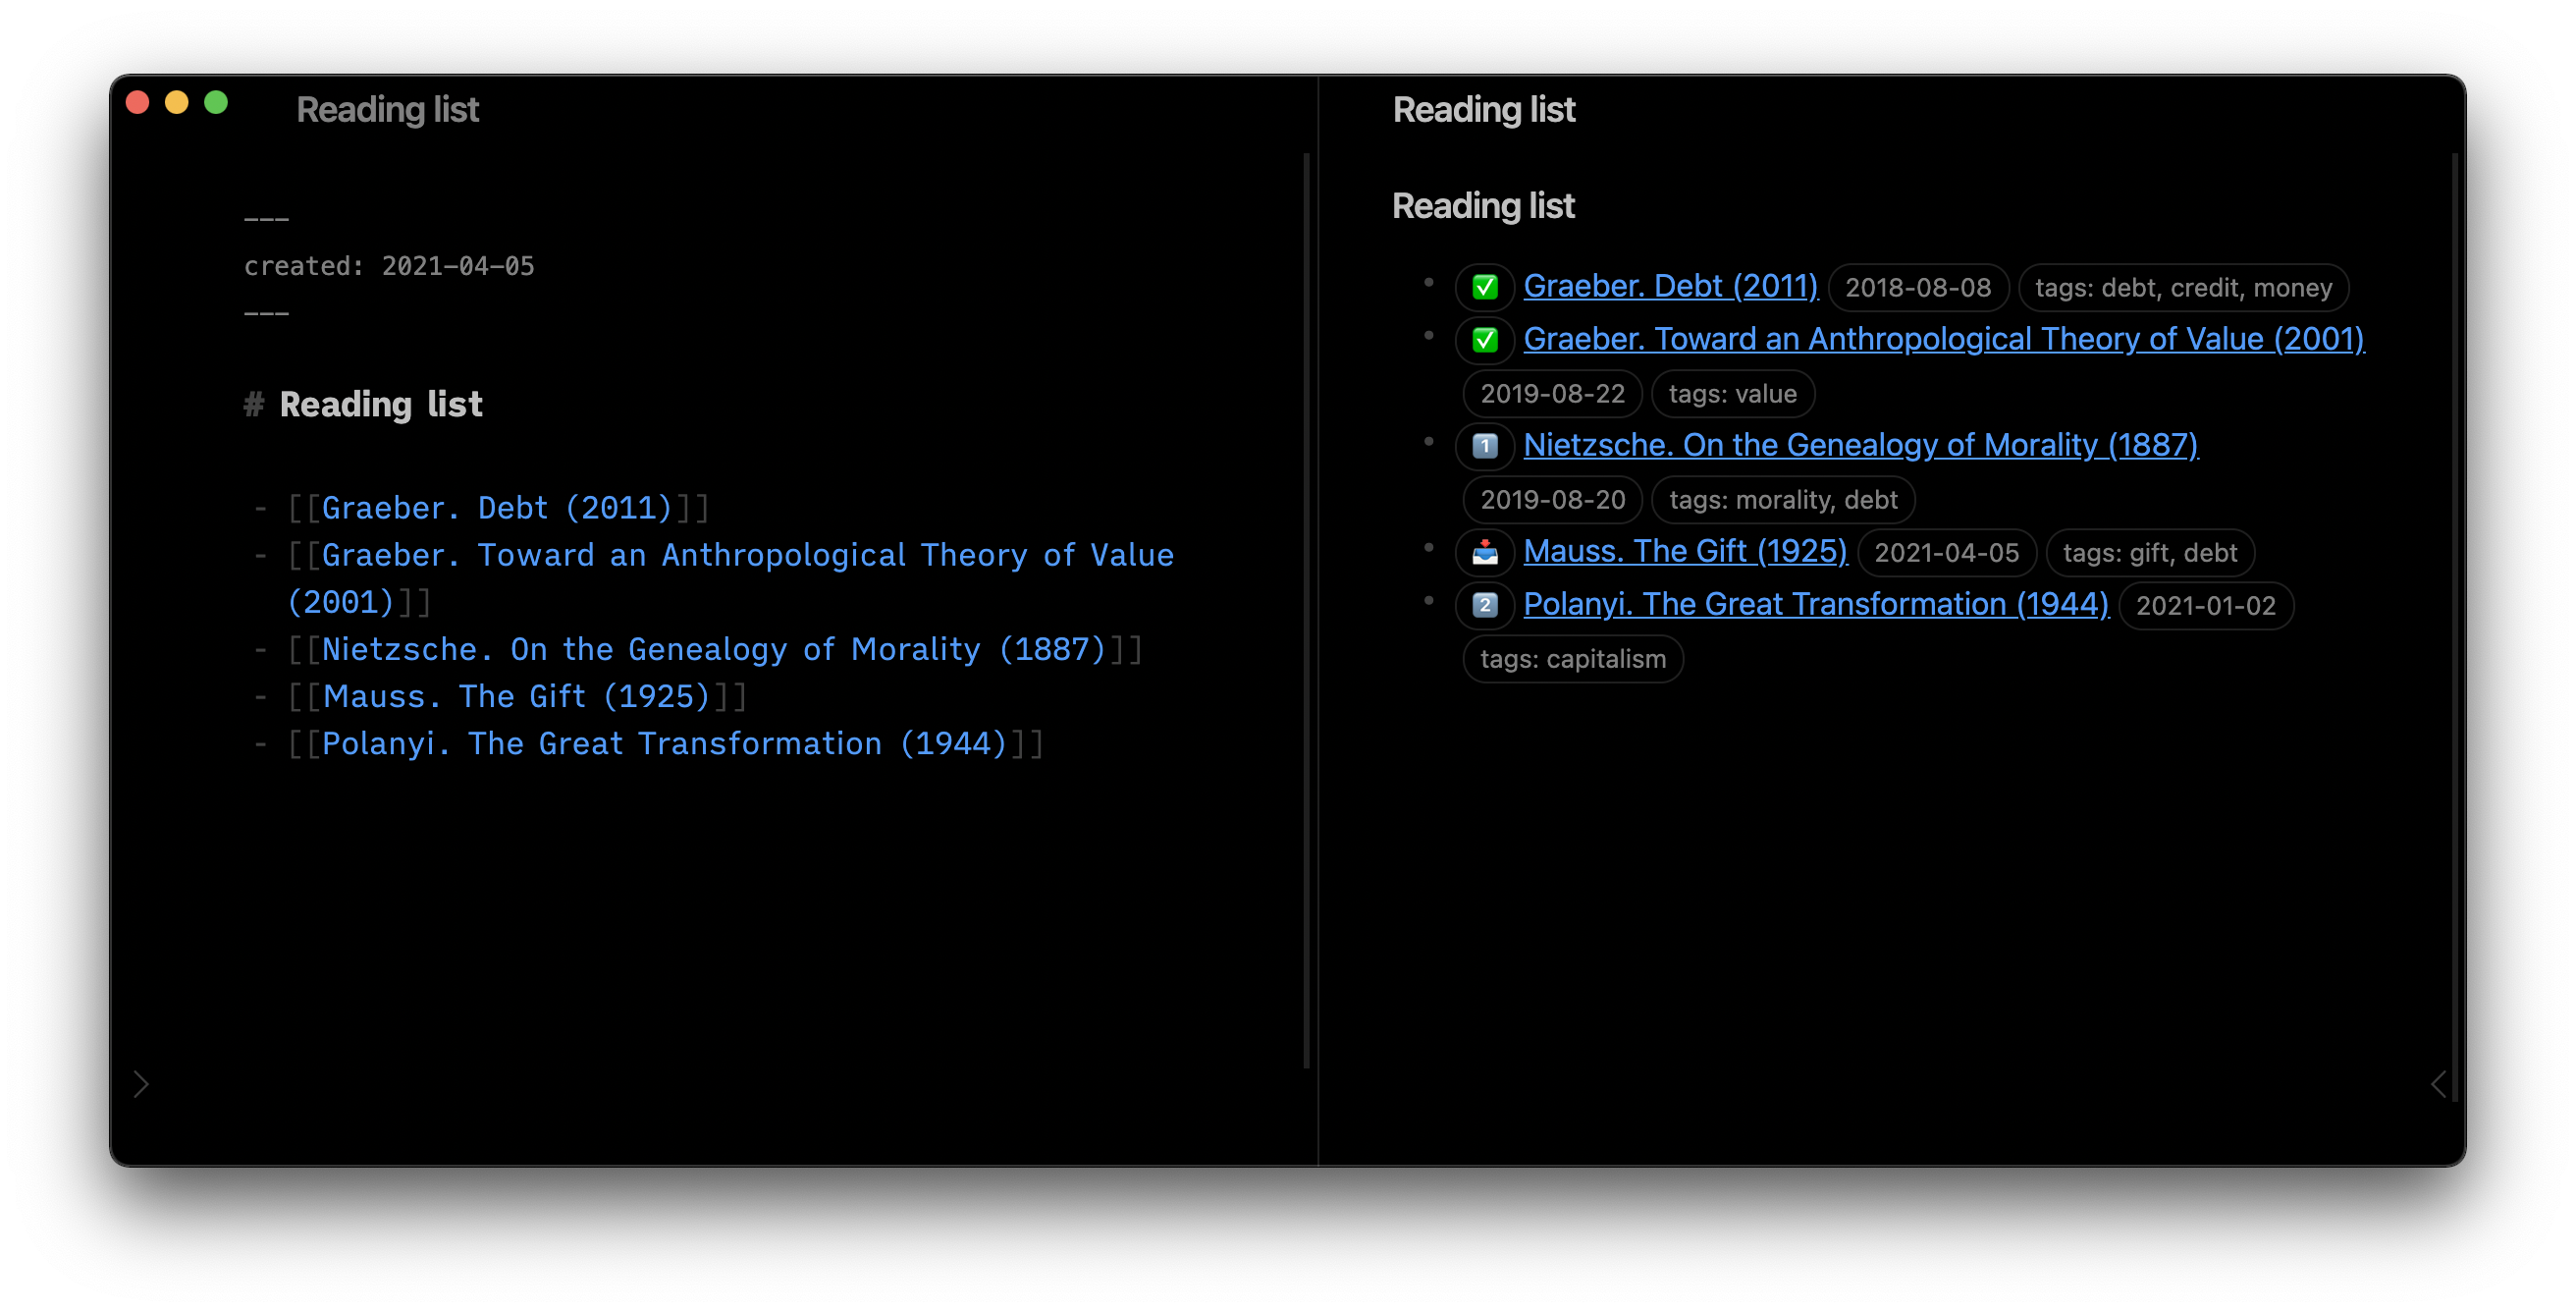Click the green macOS fullscreen button
Image resolution: width=2576 pixels, height=1312 pixels.
pyautogui.click(x=216, y=103)
